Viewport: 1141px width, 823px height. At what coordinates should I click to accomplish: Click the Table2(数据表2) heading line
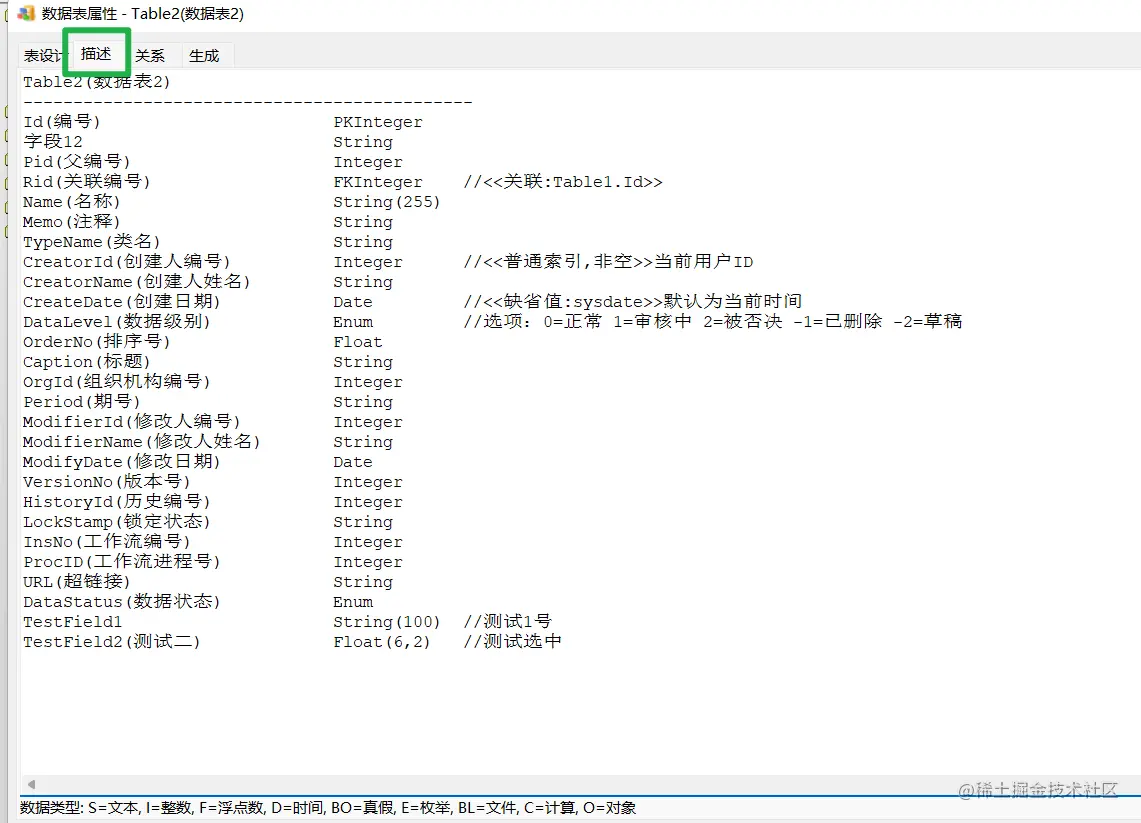[x=97, y=81]
